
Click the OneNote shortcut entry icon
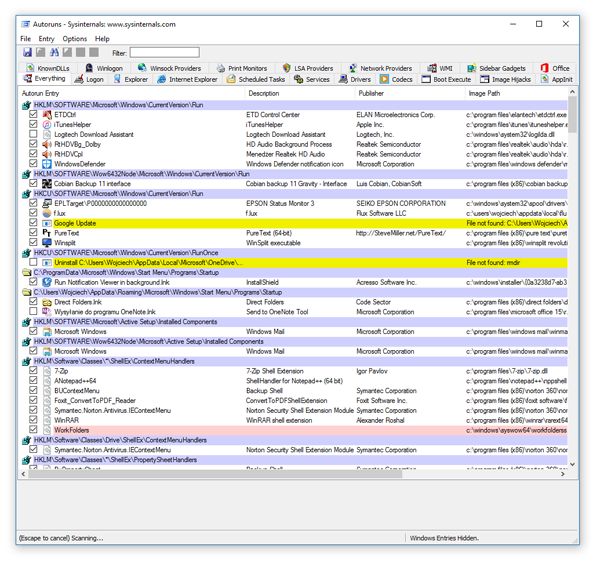pyautogui.click(x=47, y=312)
